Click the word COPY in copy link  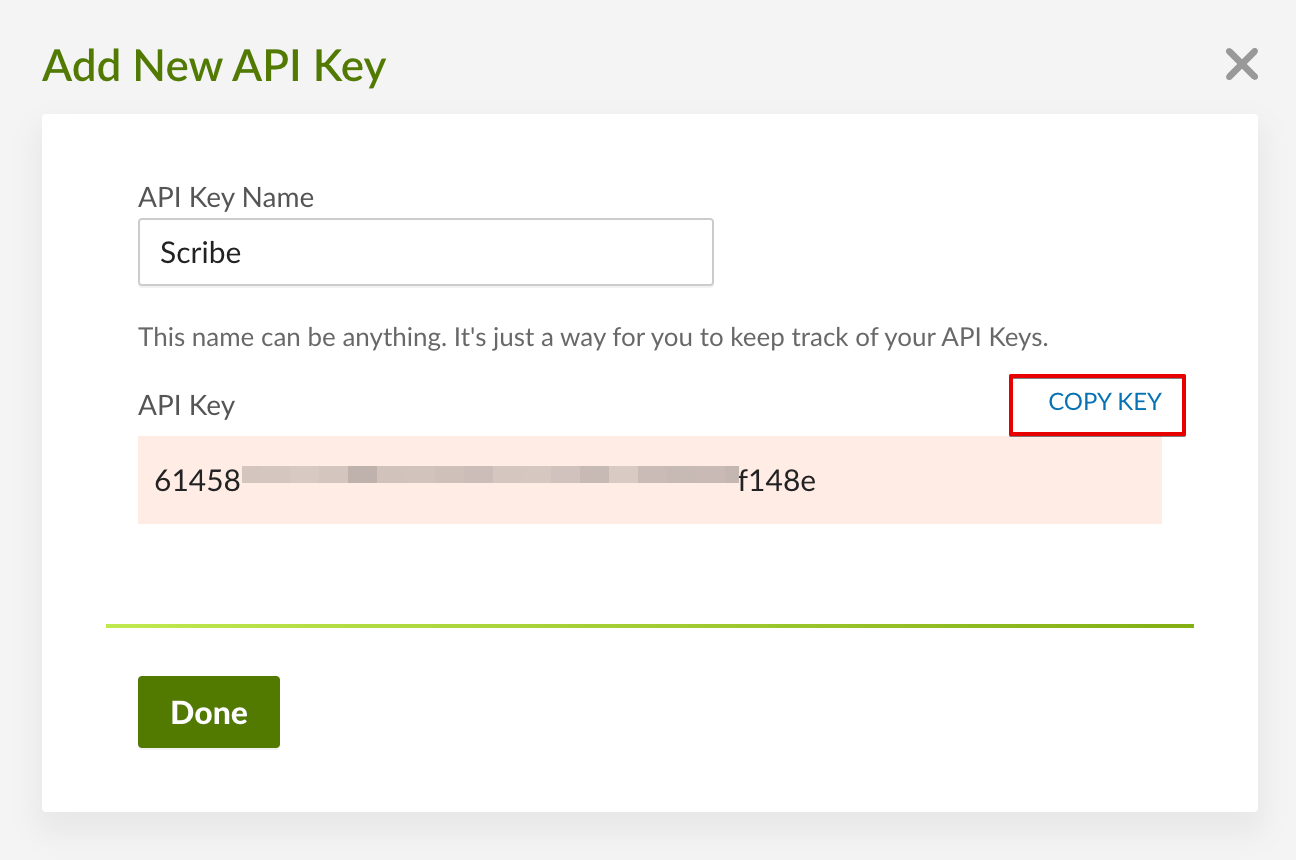pyautogui.click(x=1079, y=402)
